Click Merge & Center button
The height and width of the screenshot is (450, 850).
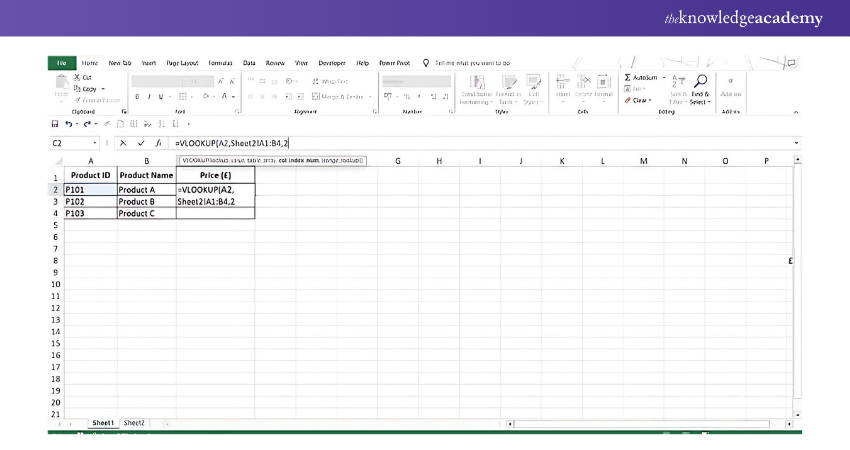coord(340,97)
